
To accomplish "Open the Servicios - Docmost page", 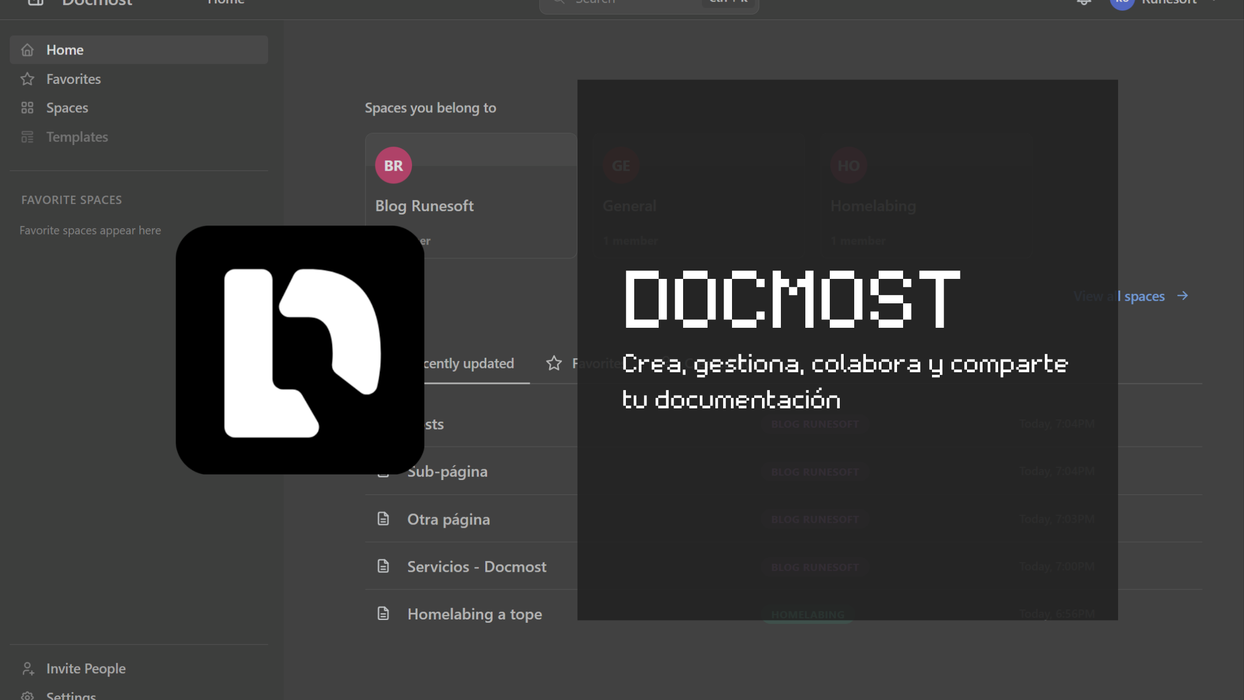I will [477, 567].
